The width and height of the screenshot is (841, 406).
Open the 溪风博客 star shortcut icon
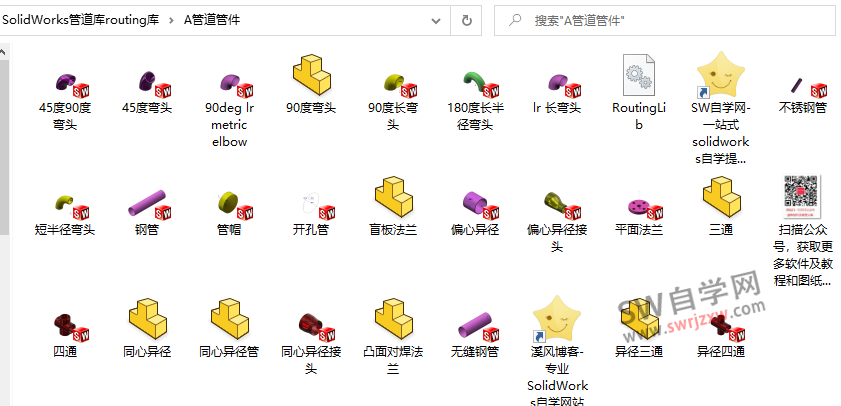pyautogui.click(x=557, y=319)
